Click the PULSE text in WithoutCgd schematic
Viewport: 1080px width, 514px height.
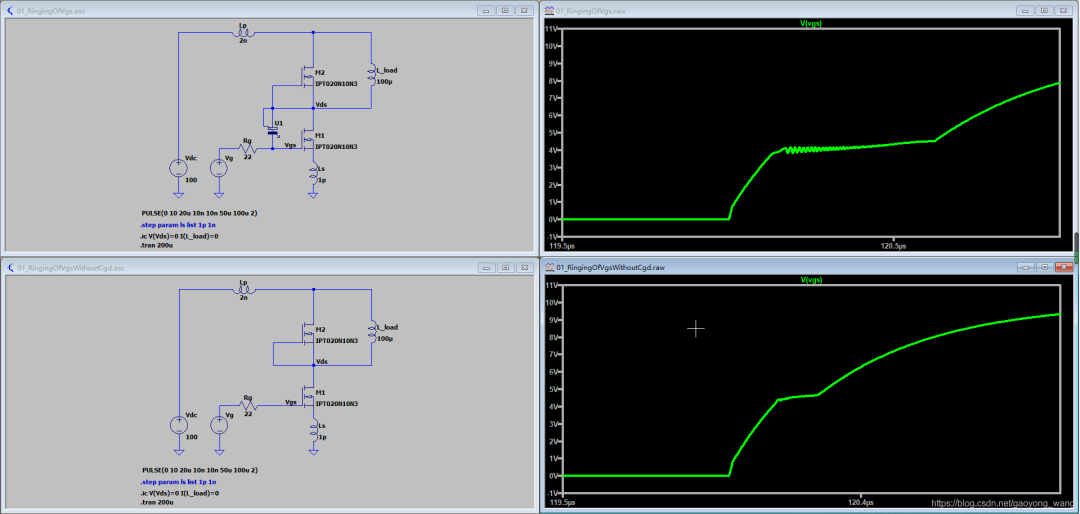click(x=199, y=470)
